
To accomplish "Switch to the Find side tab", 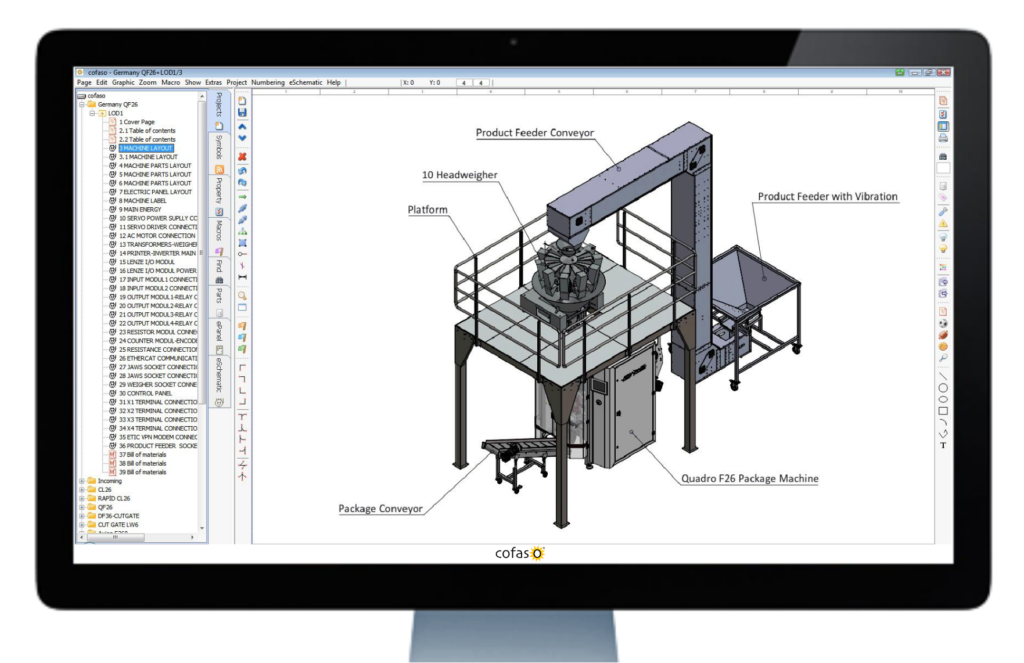I will [x=219, y=271].
